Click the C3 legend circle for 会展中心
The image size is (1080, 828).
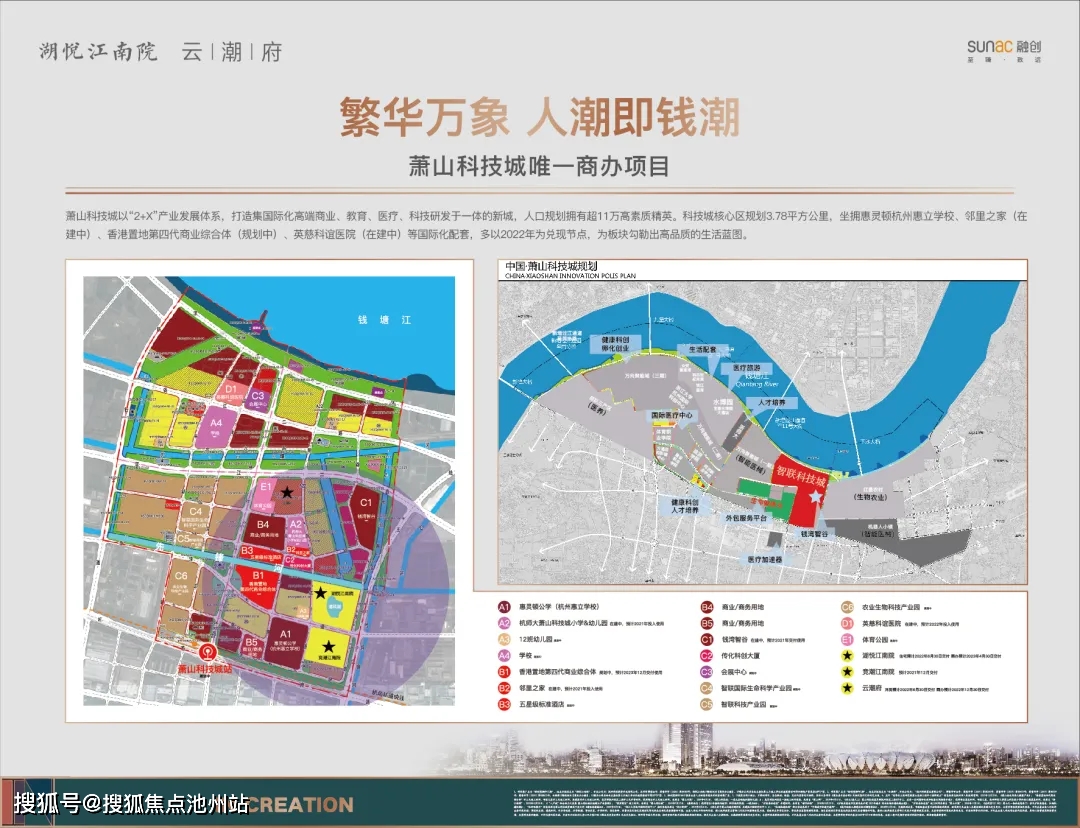707,672
